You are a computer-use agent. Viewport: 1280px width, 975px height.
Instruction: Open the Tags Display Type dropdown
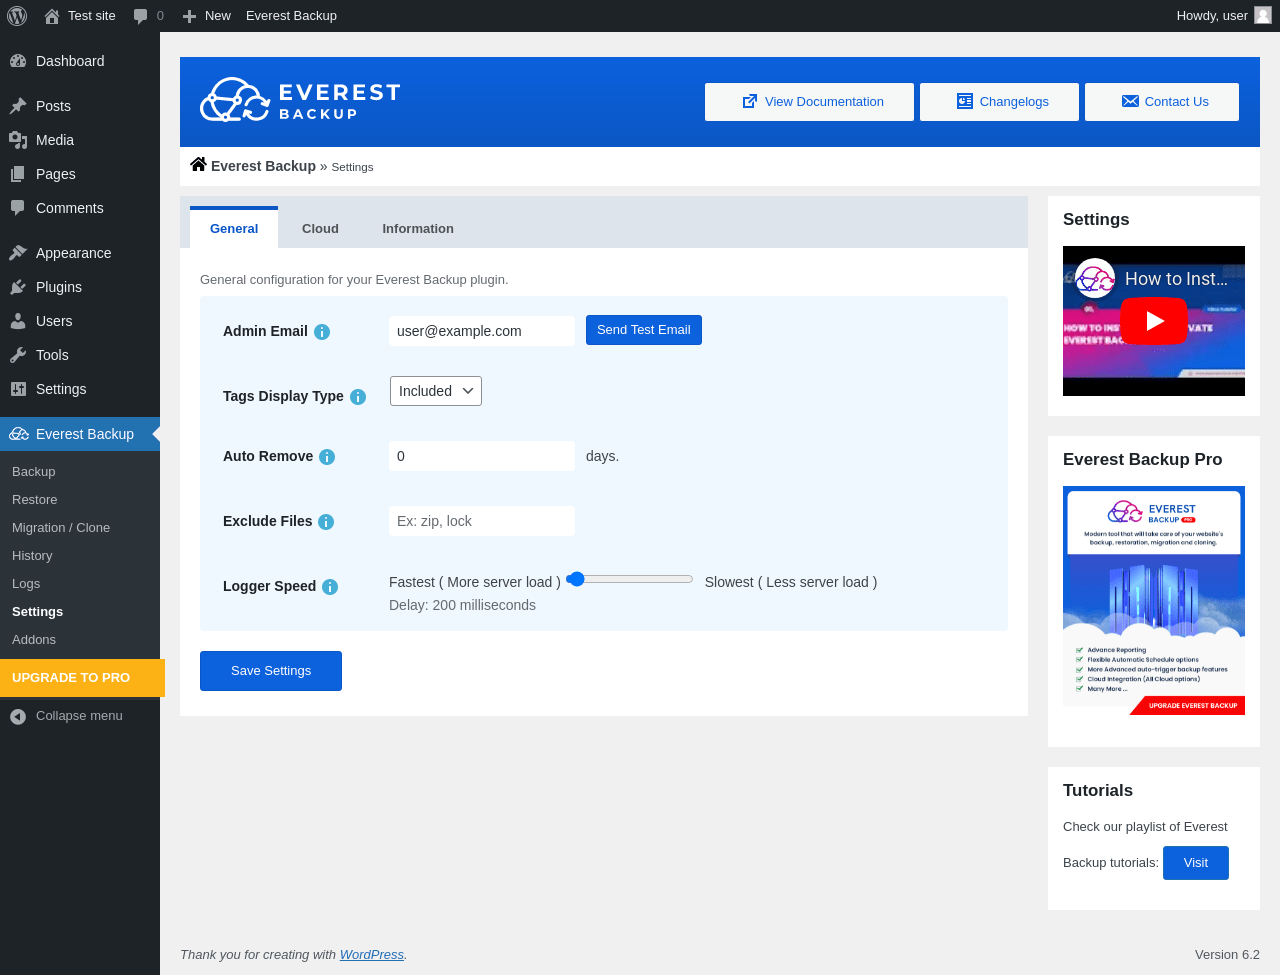pyautogui.click(x=436, y=391)
